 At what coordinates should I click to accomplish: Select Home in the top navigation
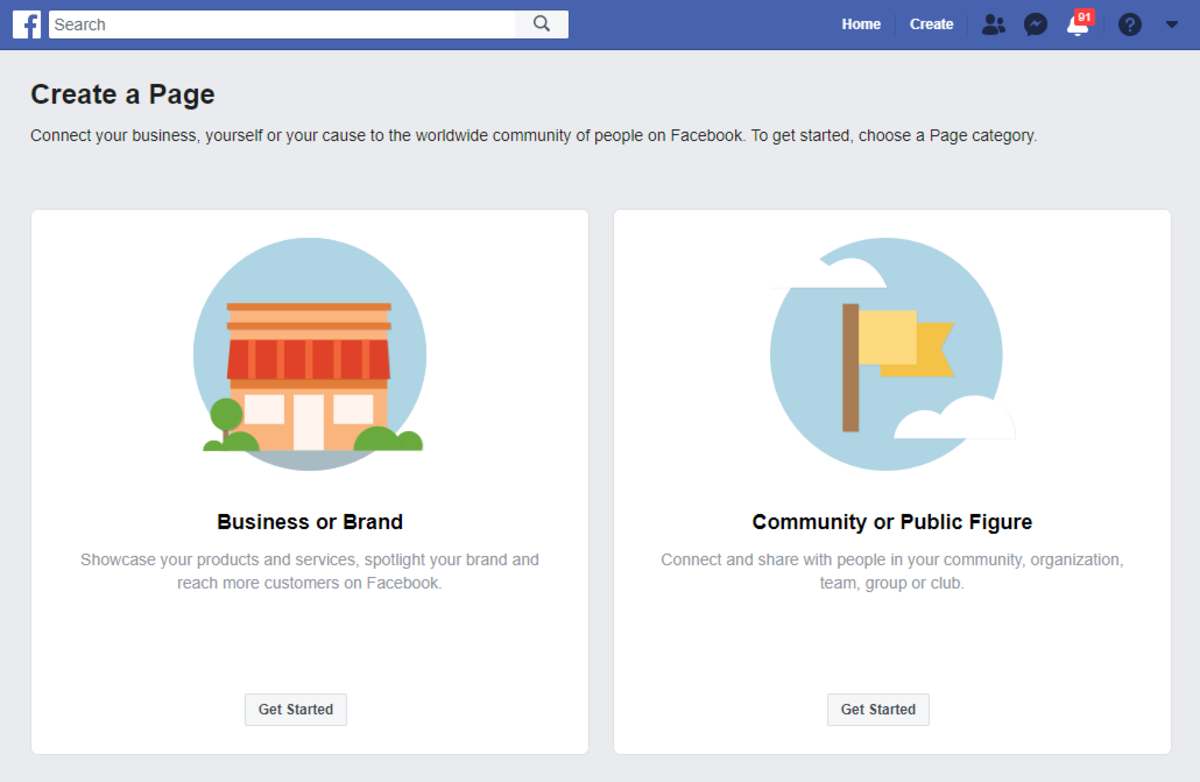[x=861, y=24]
